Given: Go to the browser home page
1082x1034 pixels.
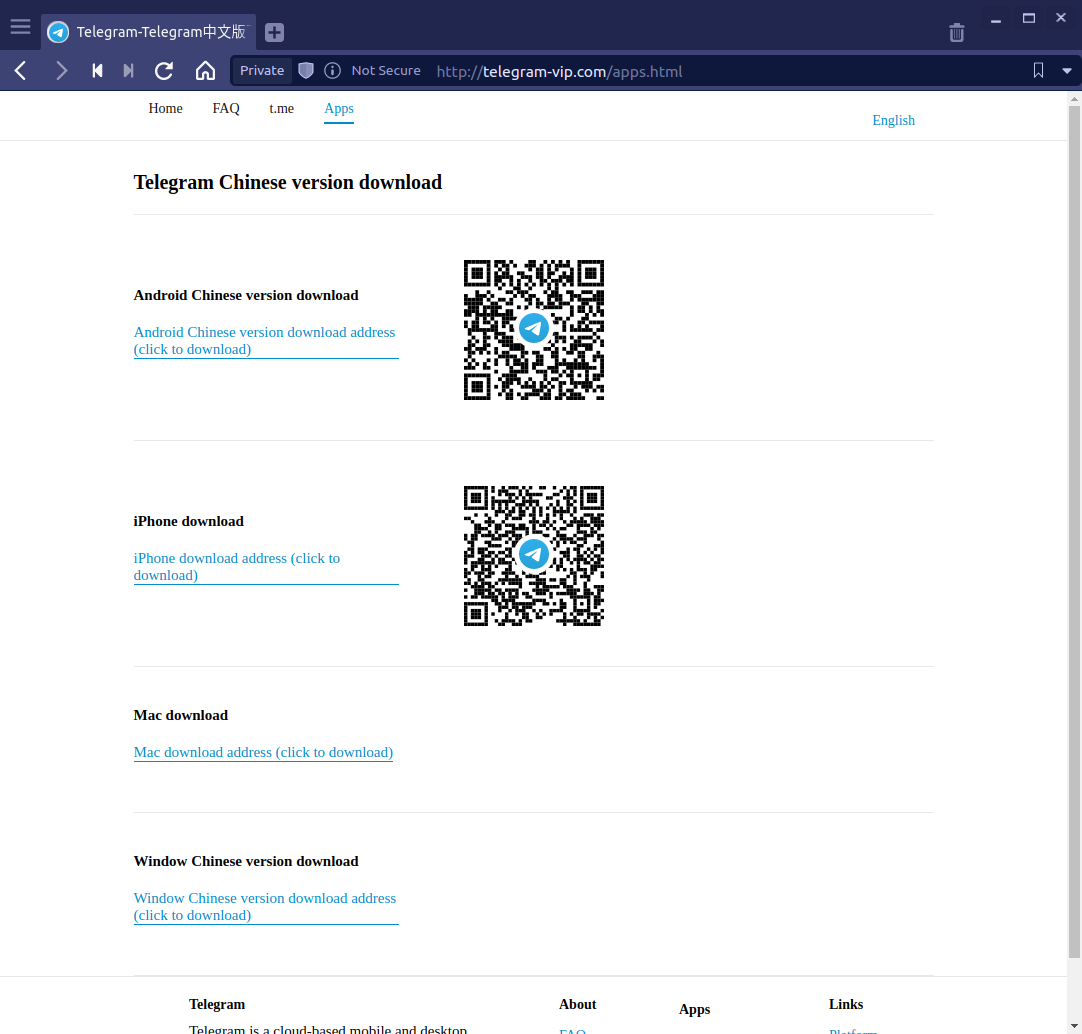Looking at the screenshot, I should click(x=205, y=70).
